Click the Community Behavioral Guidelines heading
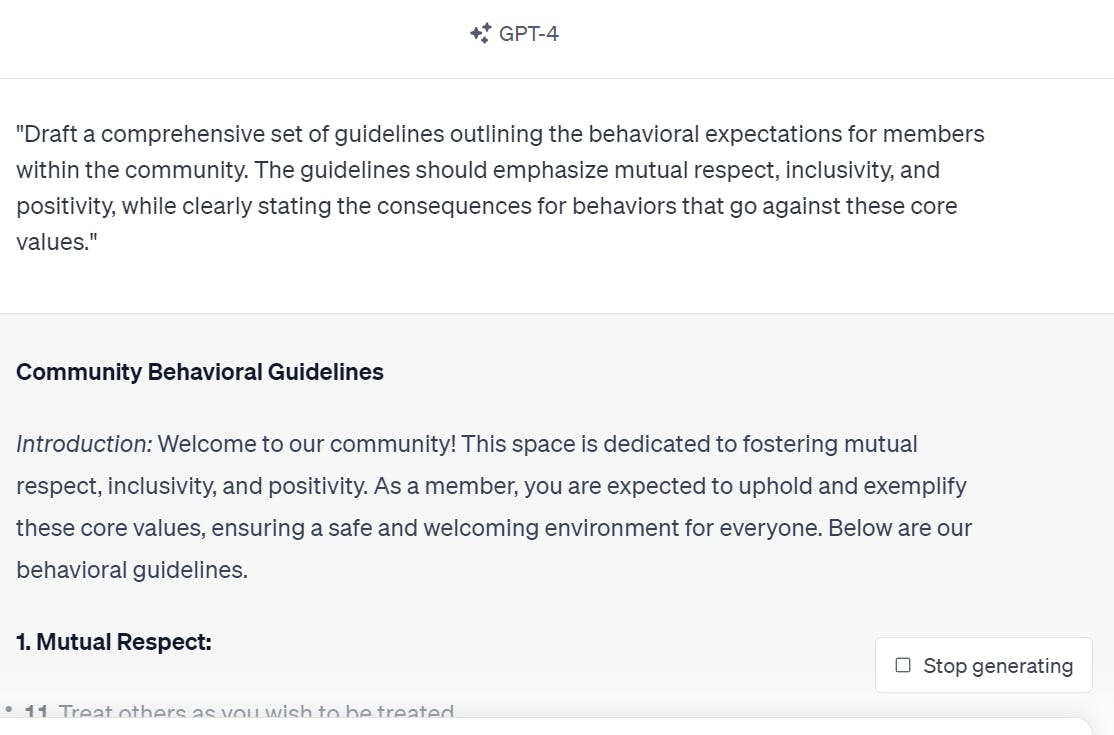The image size is (1114, 735). 200,372
